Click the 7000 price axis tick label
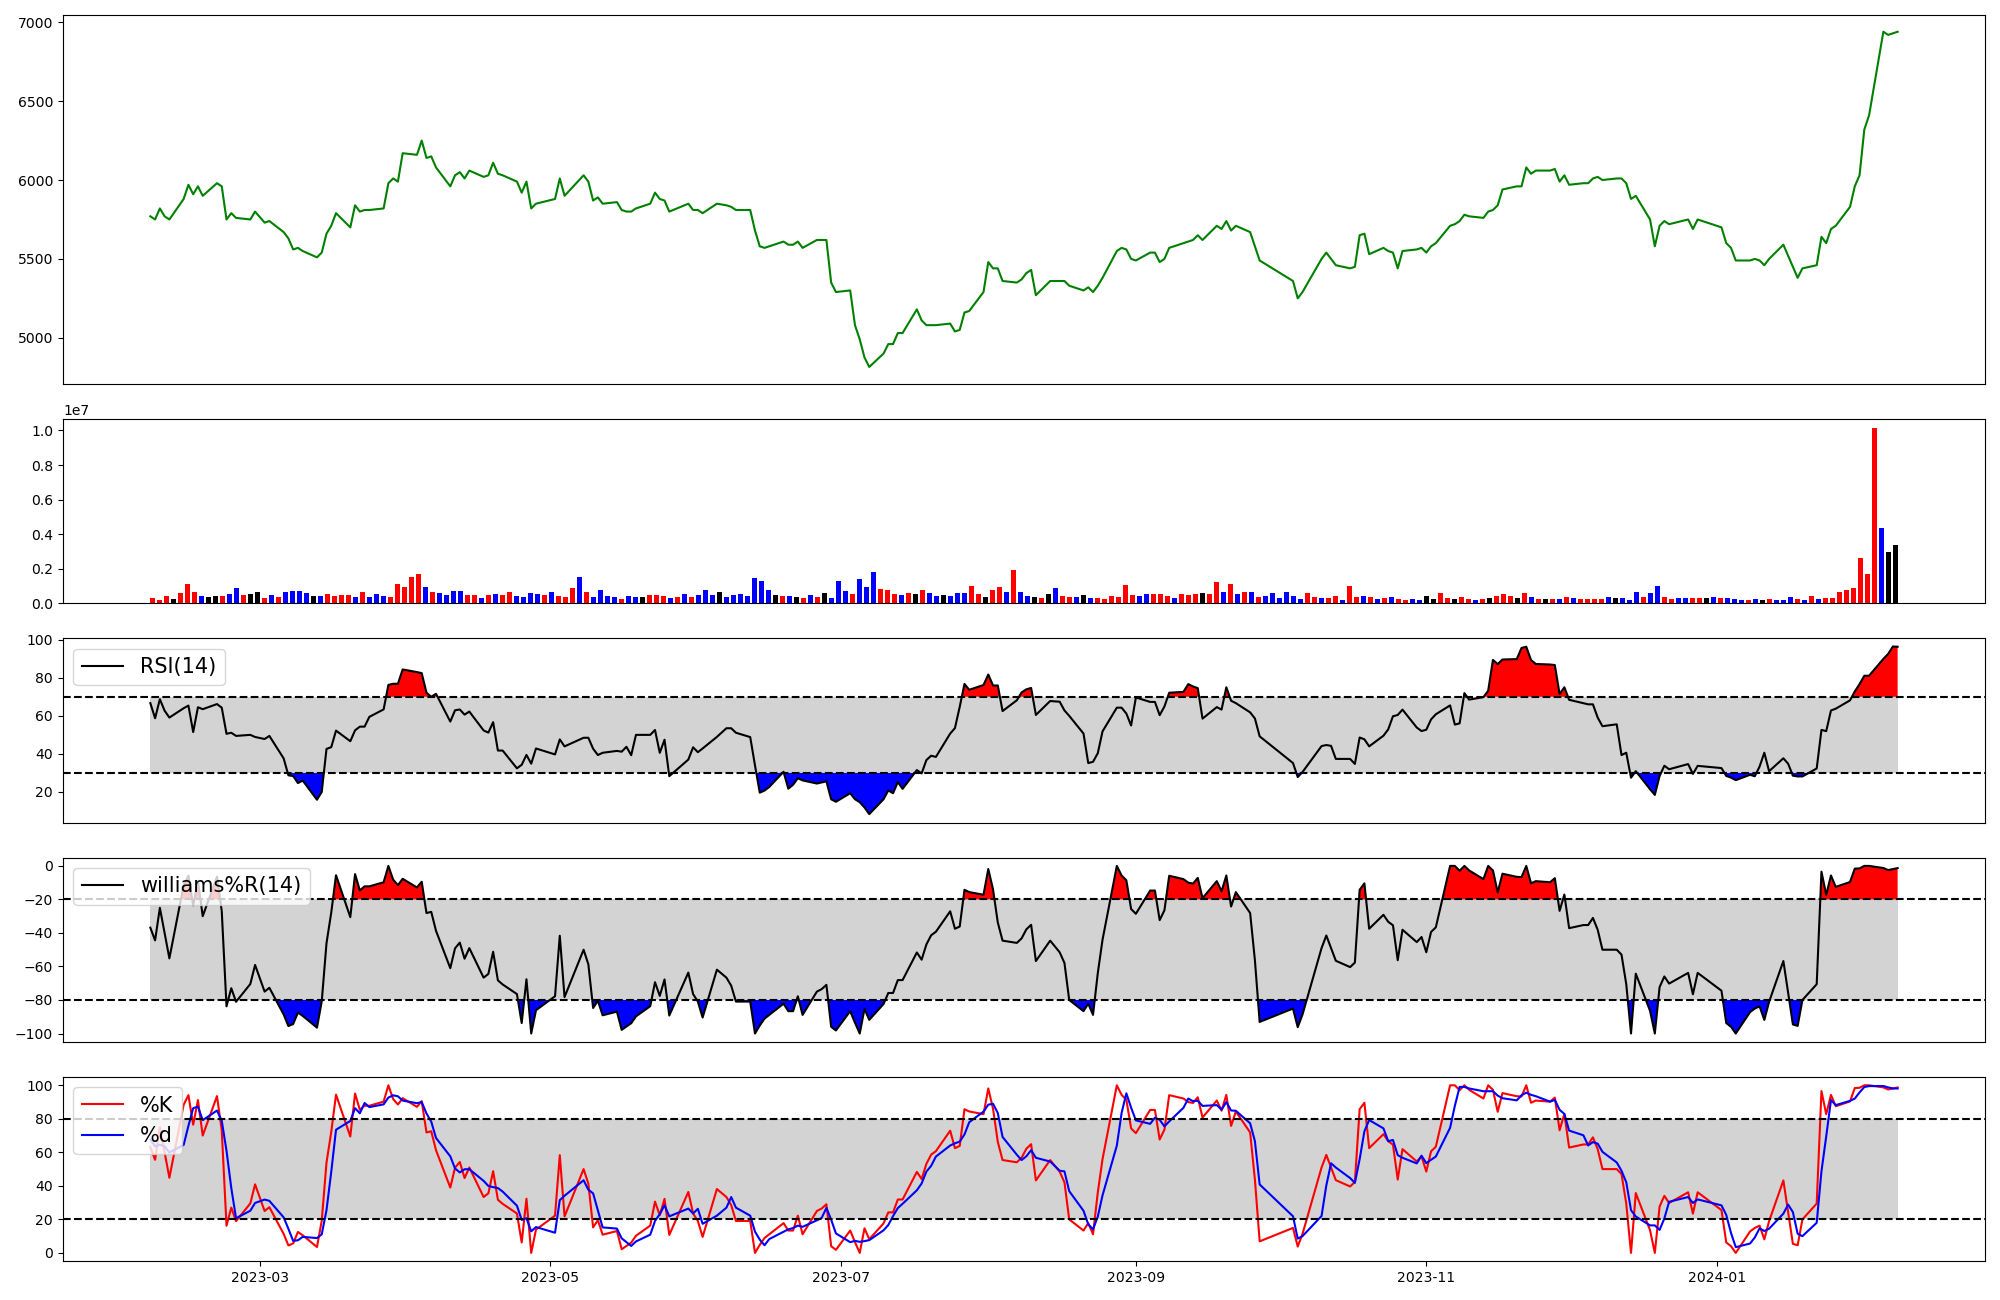The image size is (2000, 1300). click(36, 22)
